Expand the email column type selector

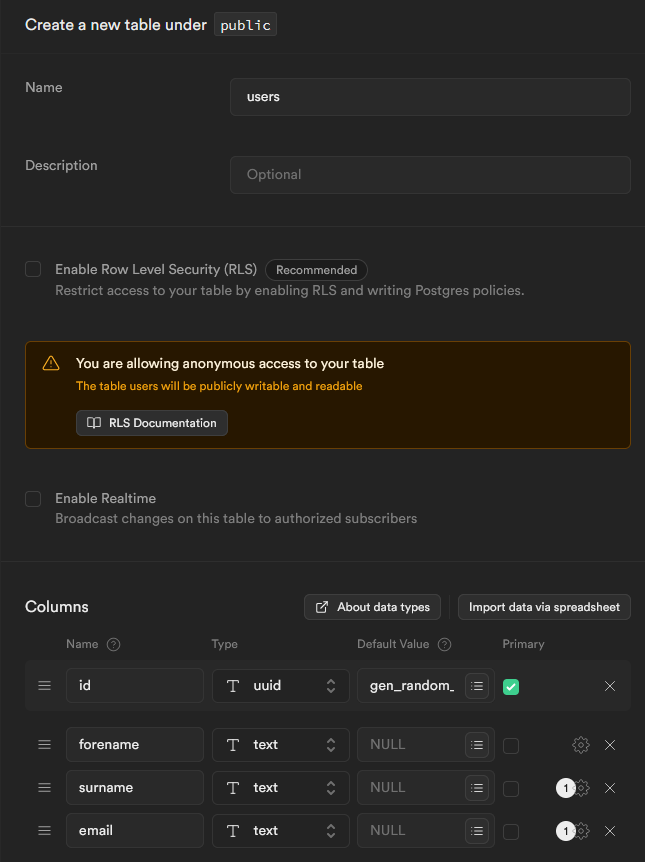tap(281, 831)
